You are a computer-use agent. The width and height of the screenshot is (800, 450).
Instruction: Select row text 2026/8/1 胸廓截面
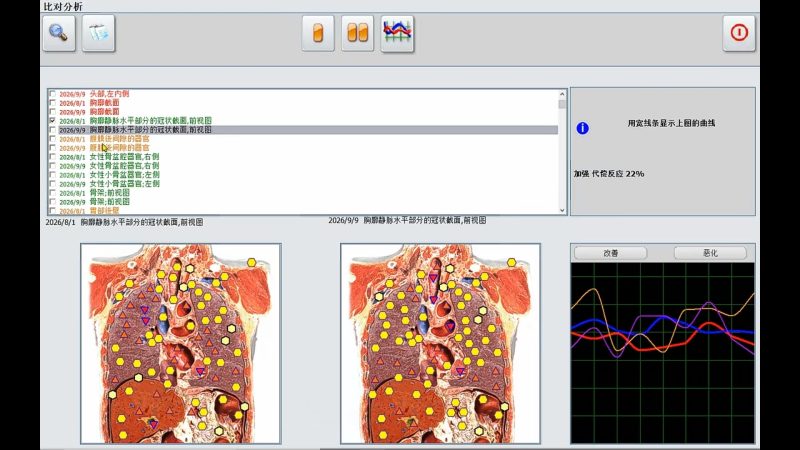[x=89, y=103]
